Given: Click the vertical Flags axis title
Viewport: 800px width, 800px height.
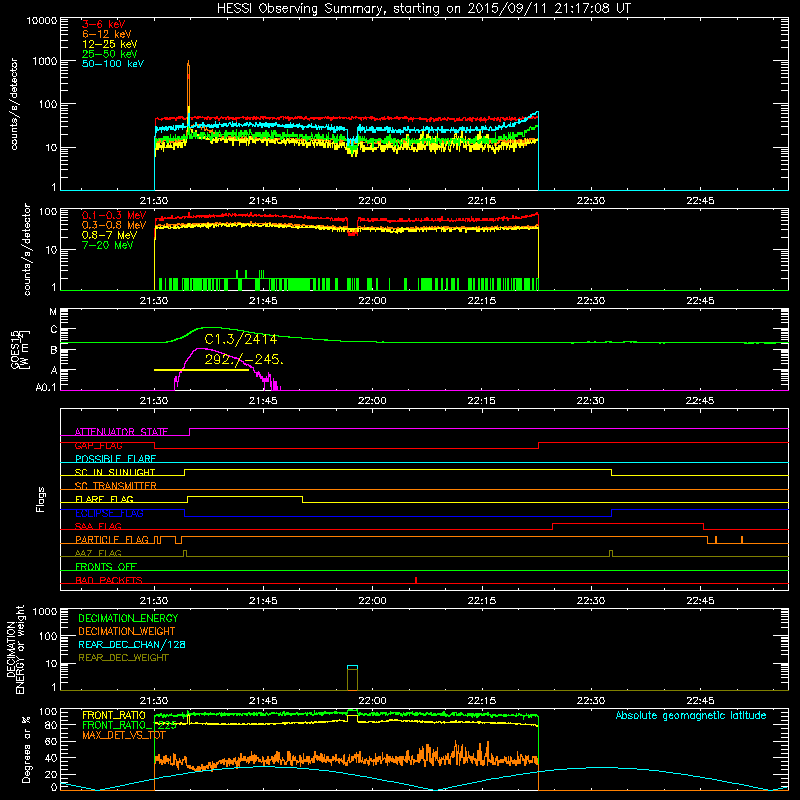Looking at the screenshot, I should [41, 499].
